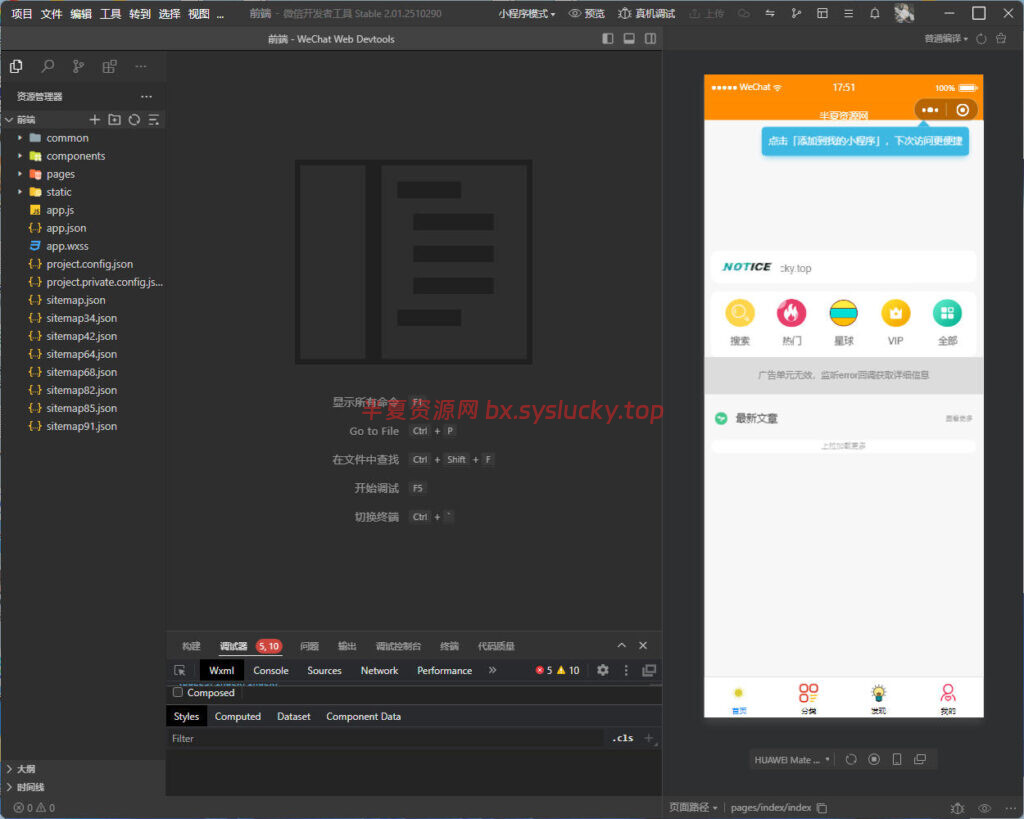Toggle secondary sidebar layout button
This screenshot has height=819, width=1024.
click(x=650, y=39)
